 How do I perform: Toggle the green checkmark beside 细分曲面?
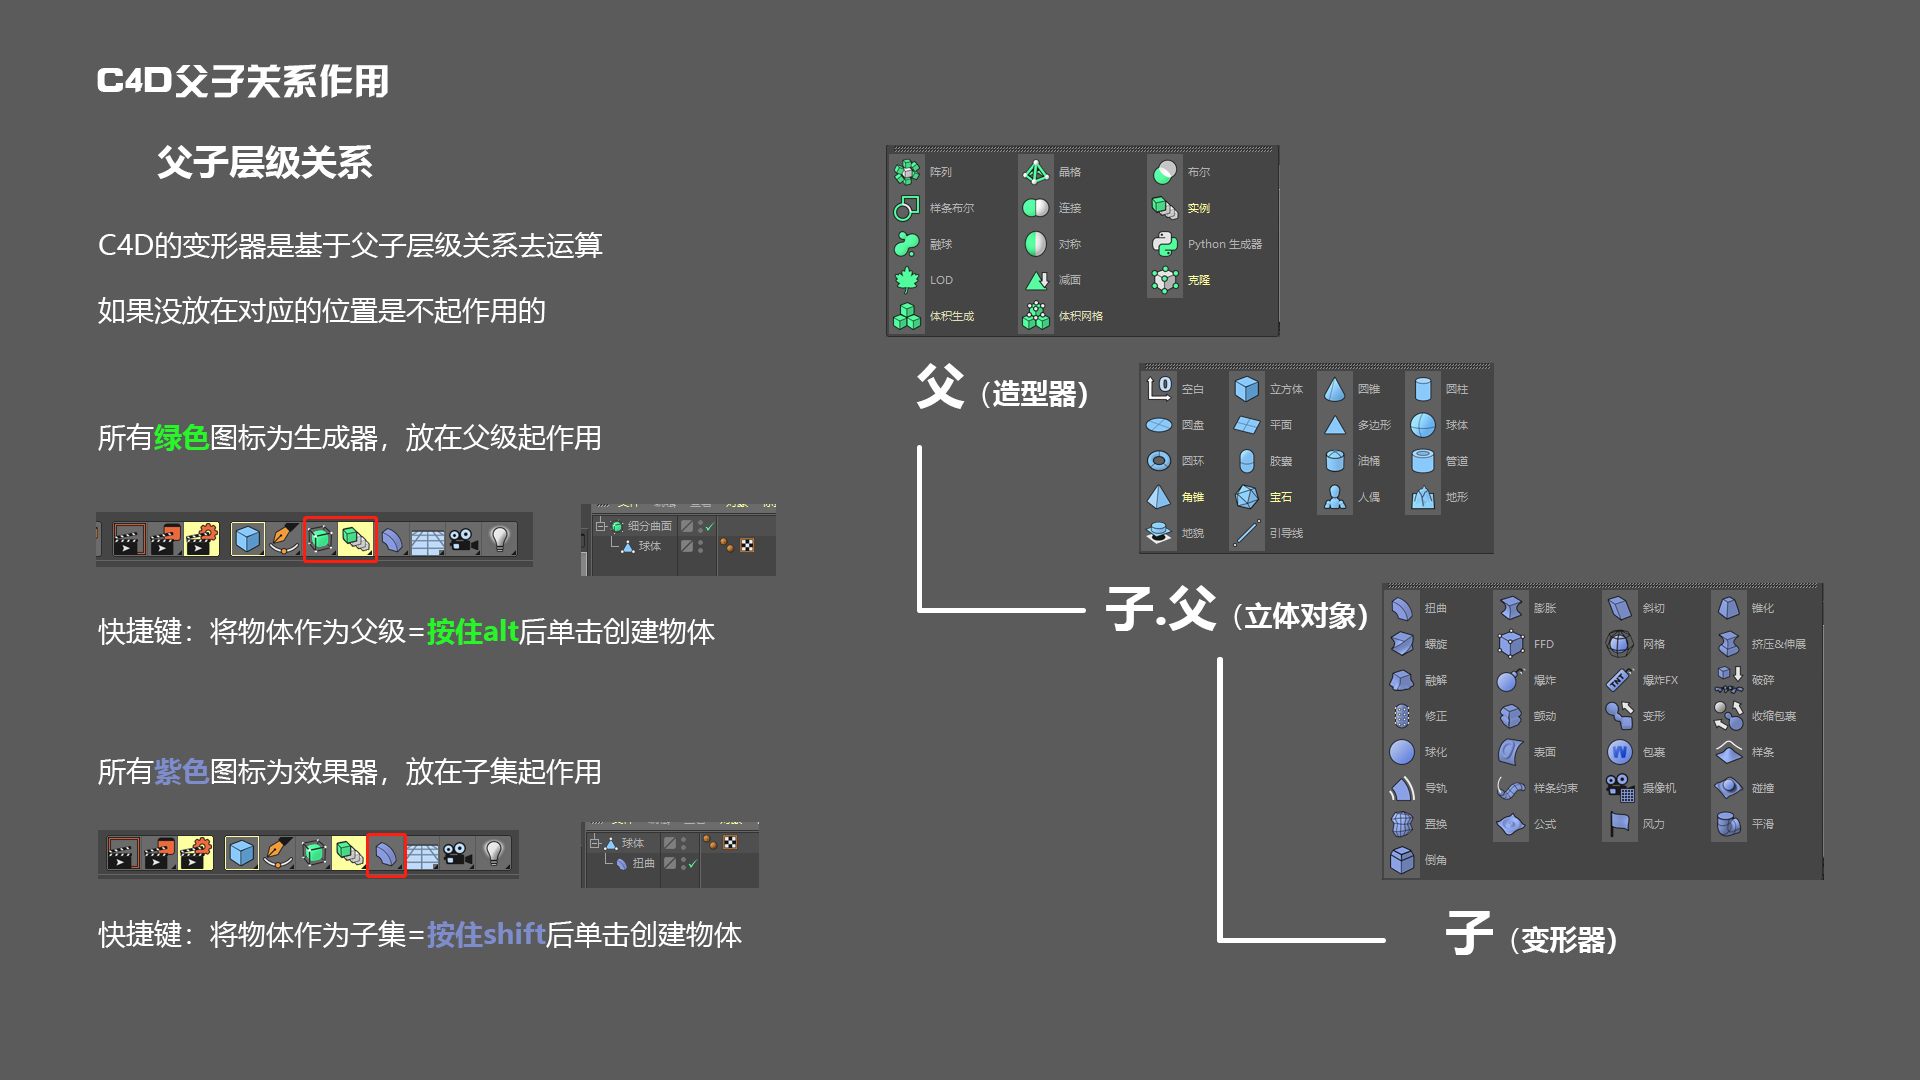(710, 526)
